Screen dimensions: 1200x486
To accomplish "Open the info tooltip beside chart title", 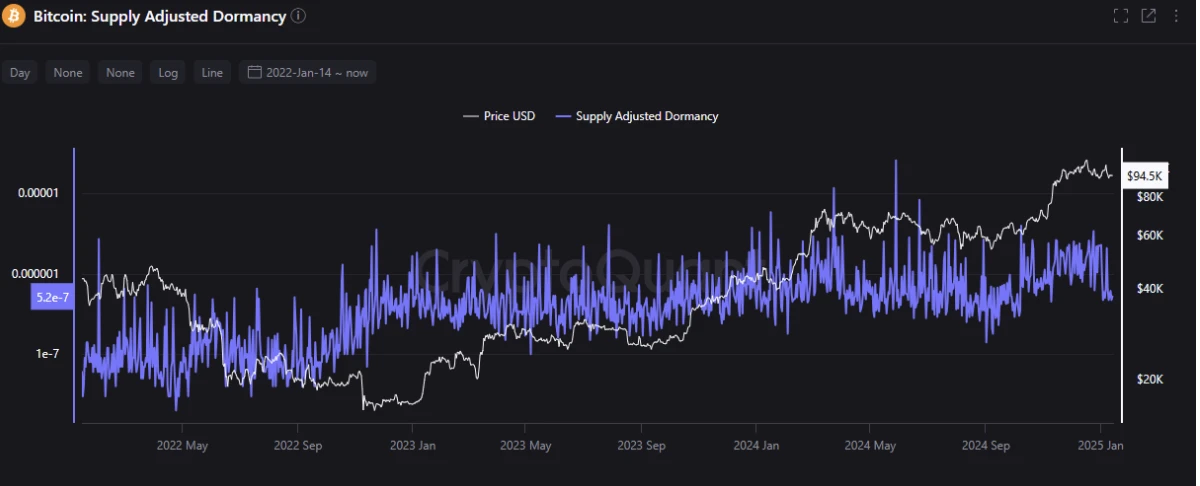I will point(299,16).
